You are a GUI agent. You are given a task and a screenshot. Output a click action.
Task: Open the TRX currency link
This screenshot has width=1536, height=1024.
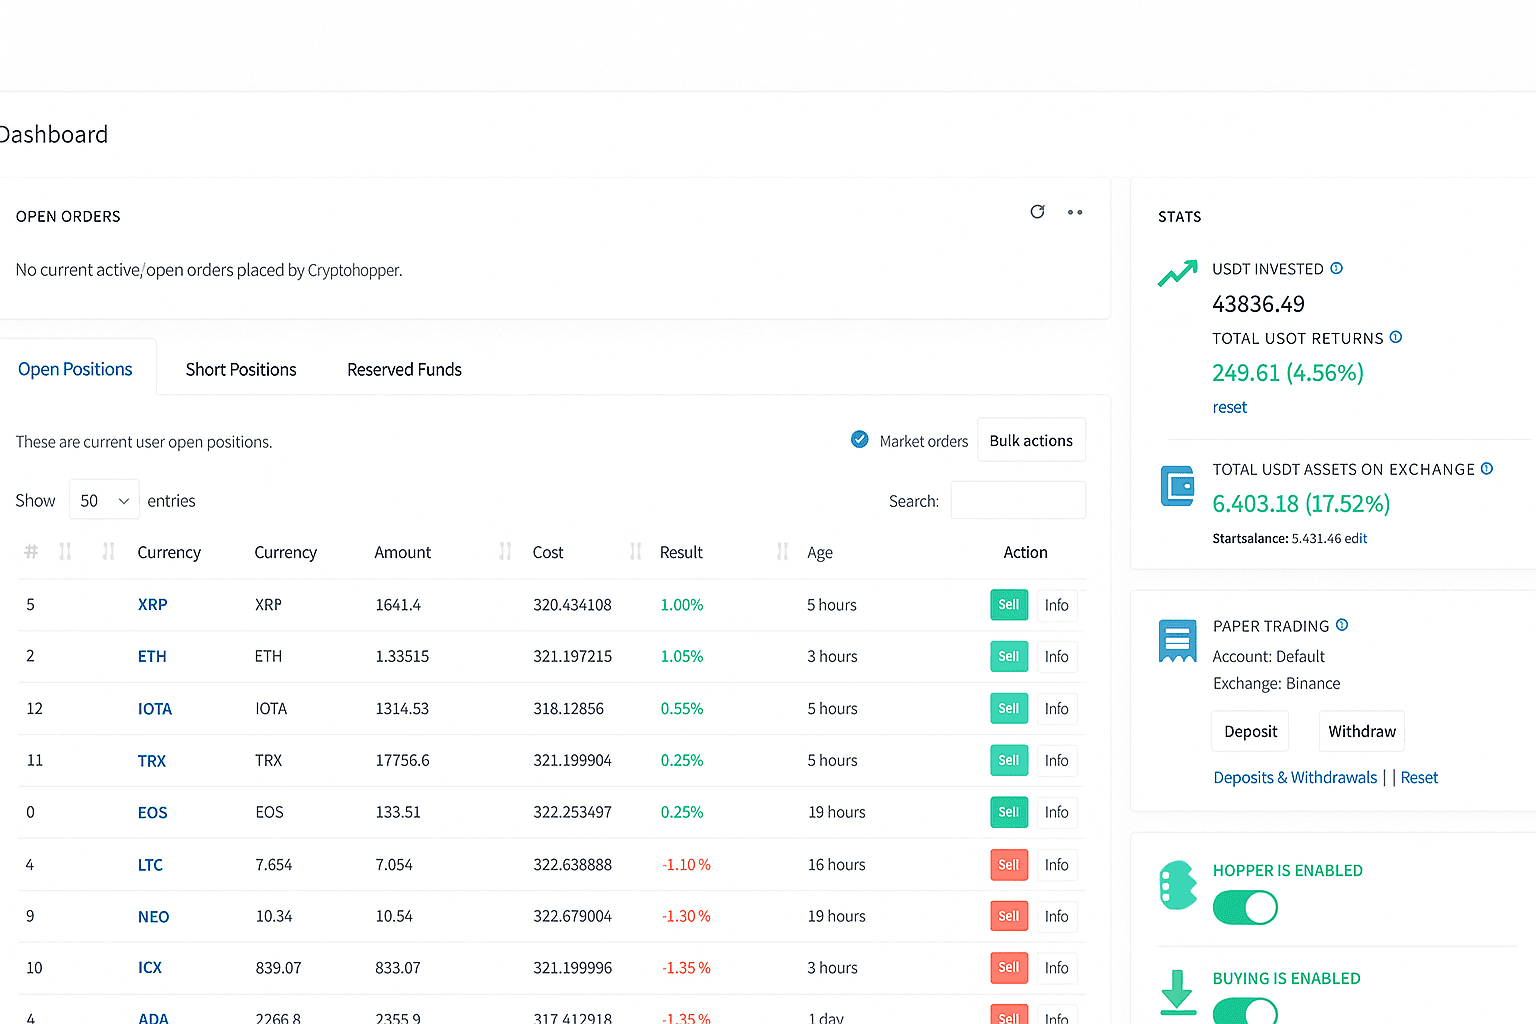coord(152,760)
